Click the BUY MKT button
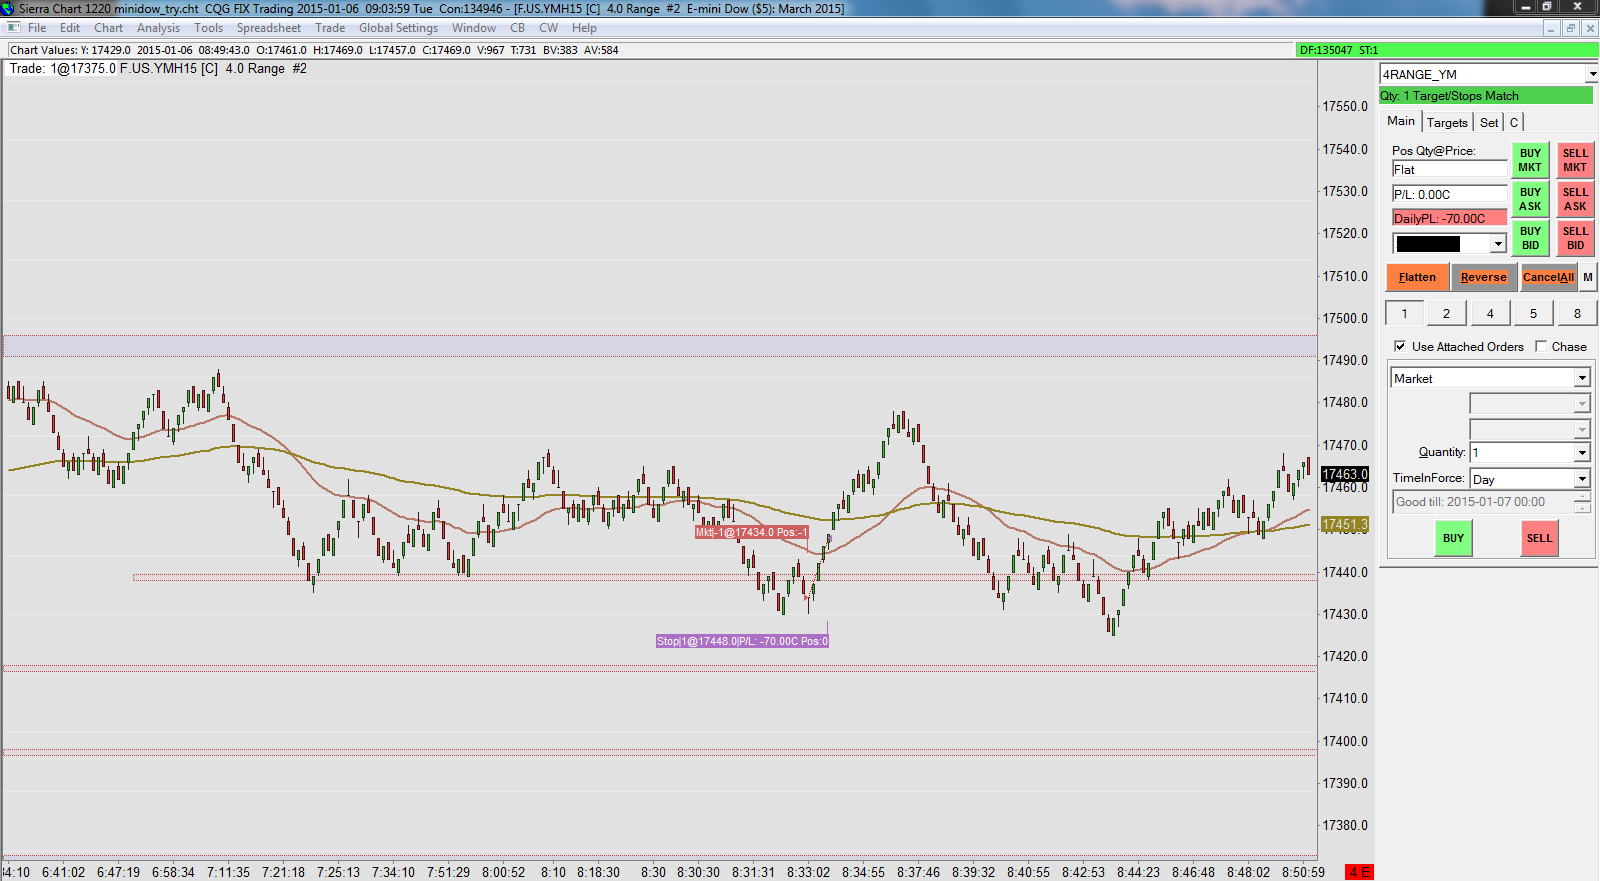This screenshot has height=881, width=1600. [1530, 160]
